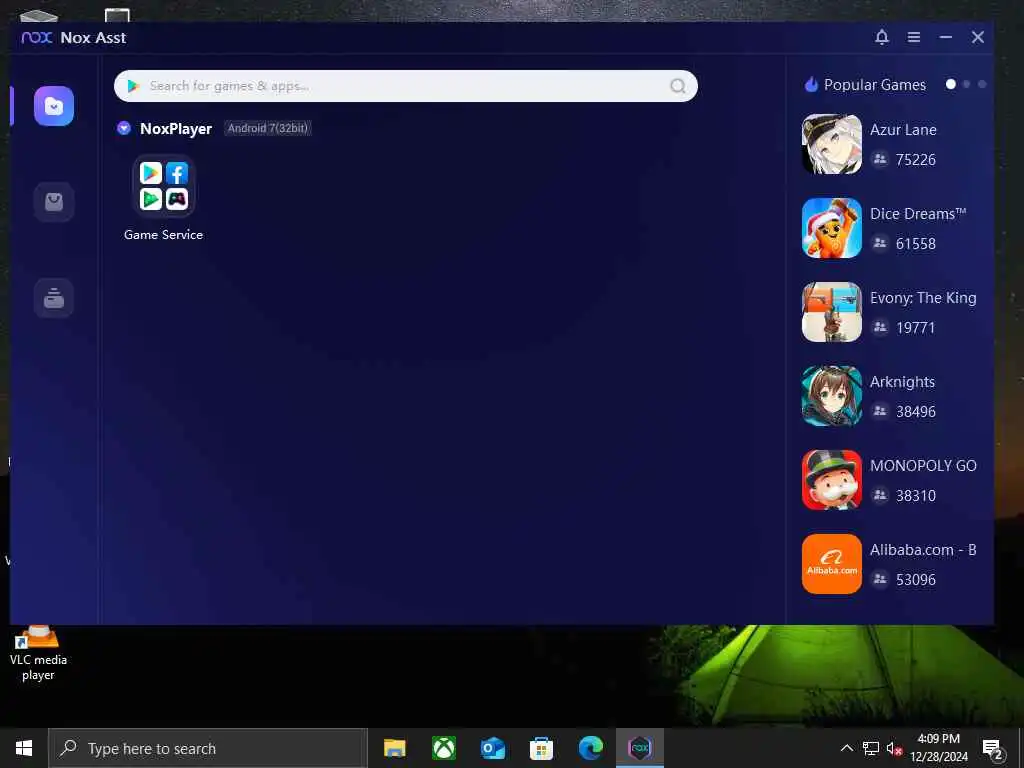Image resolution: width=1024 pixels, height=768 pixels.
Task: Click the Arknights title
Action: point(902,381)
